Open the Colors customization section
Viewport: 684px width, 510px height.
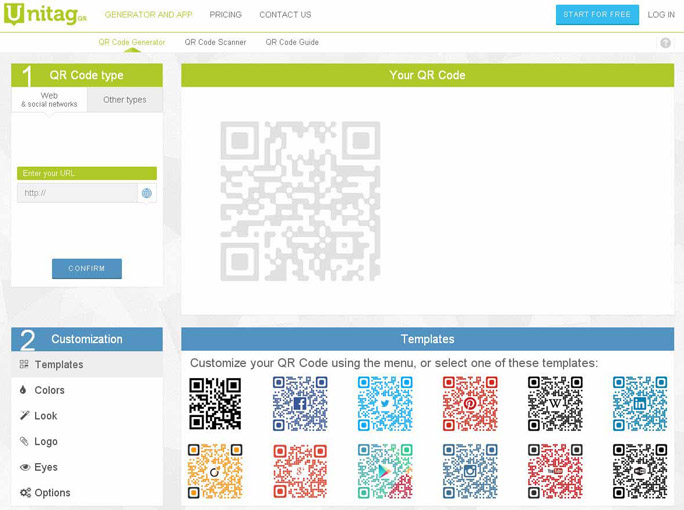(87, 390)
